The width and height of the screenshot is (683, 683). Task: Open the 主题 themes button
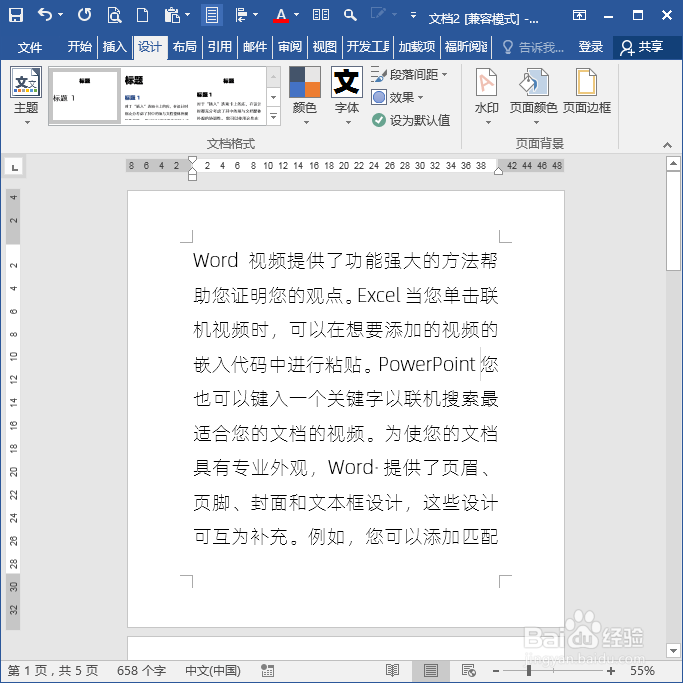click(x=26, y=96)
